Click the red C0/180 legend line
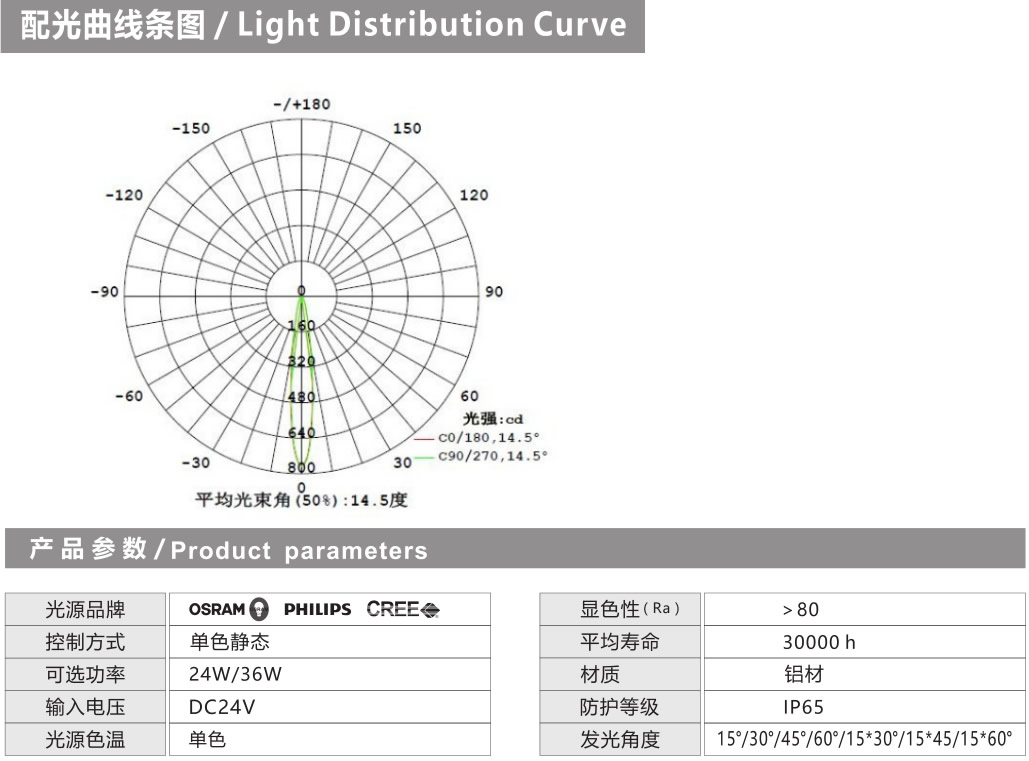Screen dimensions: 1029x761 [x=423, y=438]
